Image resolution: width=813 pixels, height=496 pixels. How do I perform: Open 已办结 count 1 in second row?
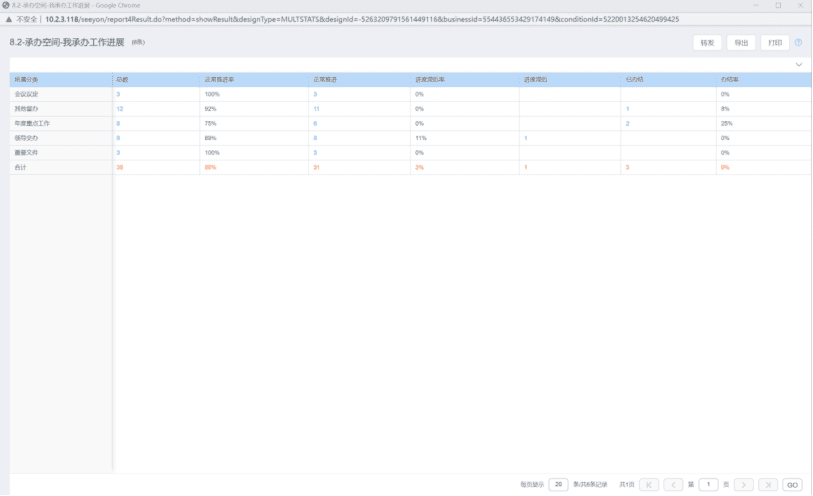pyautogui.click(x=627, y=109)
